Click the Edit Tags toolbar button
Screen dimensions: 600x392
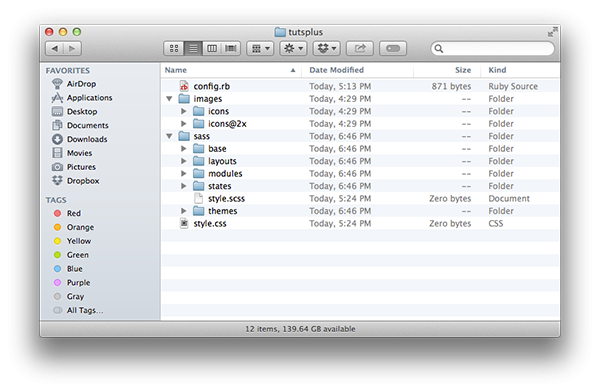point(393,48)
